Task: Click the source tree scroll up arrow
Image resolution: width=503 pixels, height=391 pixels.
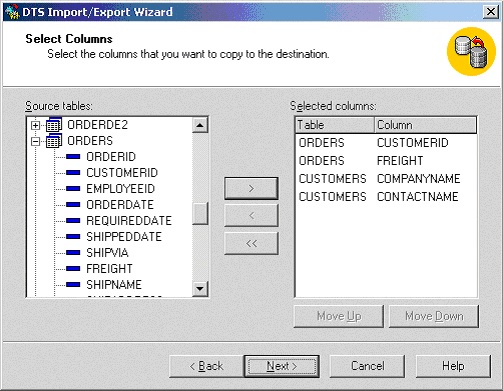Action: point(200,125)
